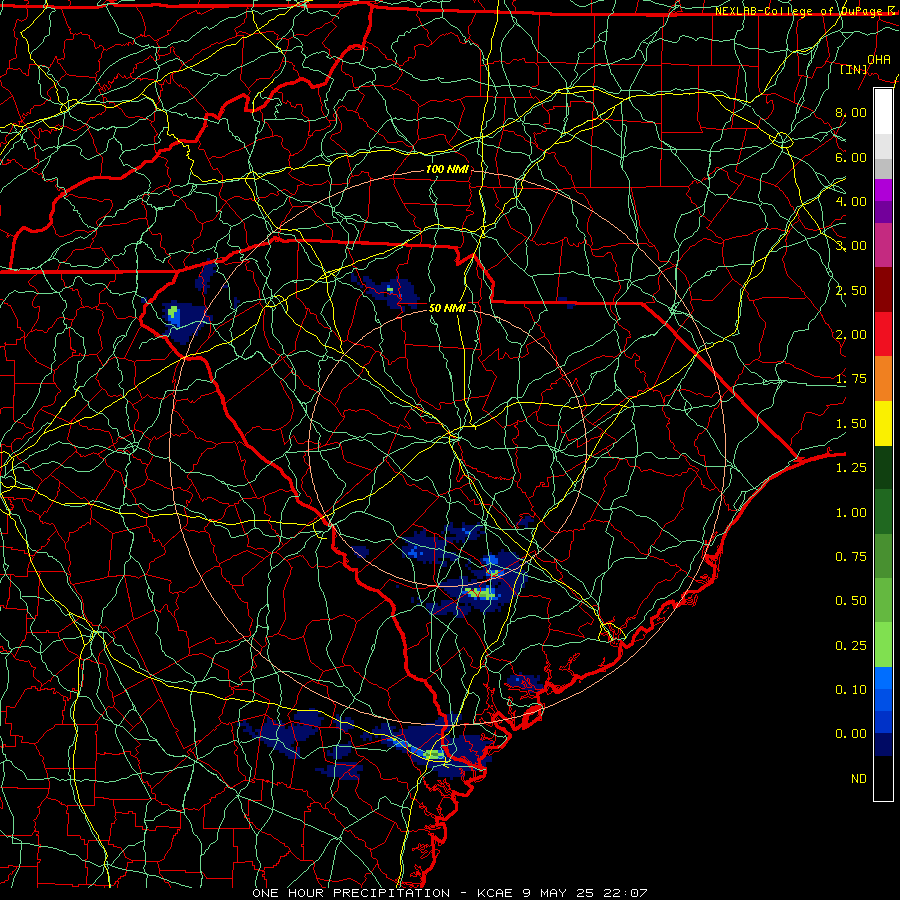Click the 0.10 legend value
This screenshot has height=900, width=900.
[851, 690]
